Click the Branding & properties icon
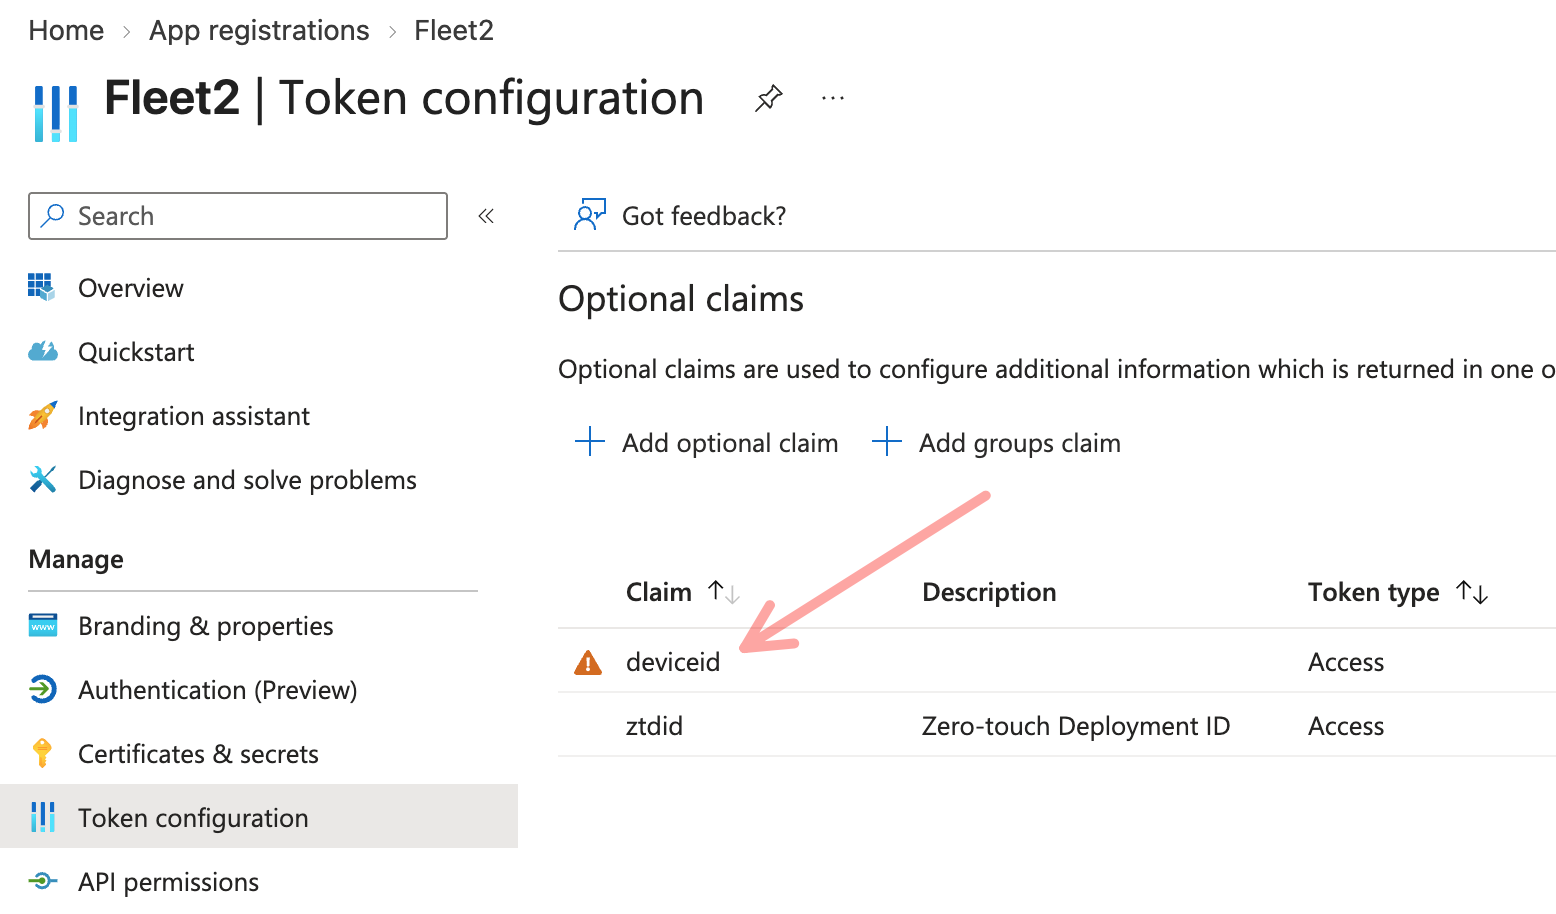The image size is (1556, 914). click(42, 625)
